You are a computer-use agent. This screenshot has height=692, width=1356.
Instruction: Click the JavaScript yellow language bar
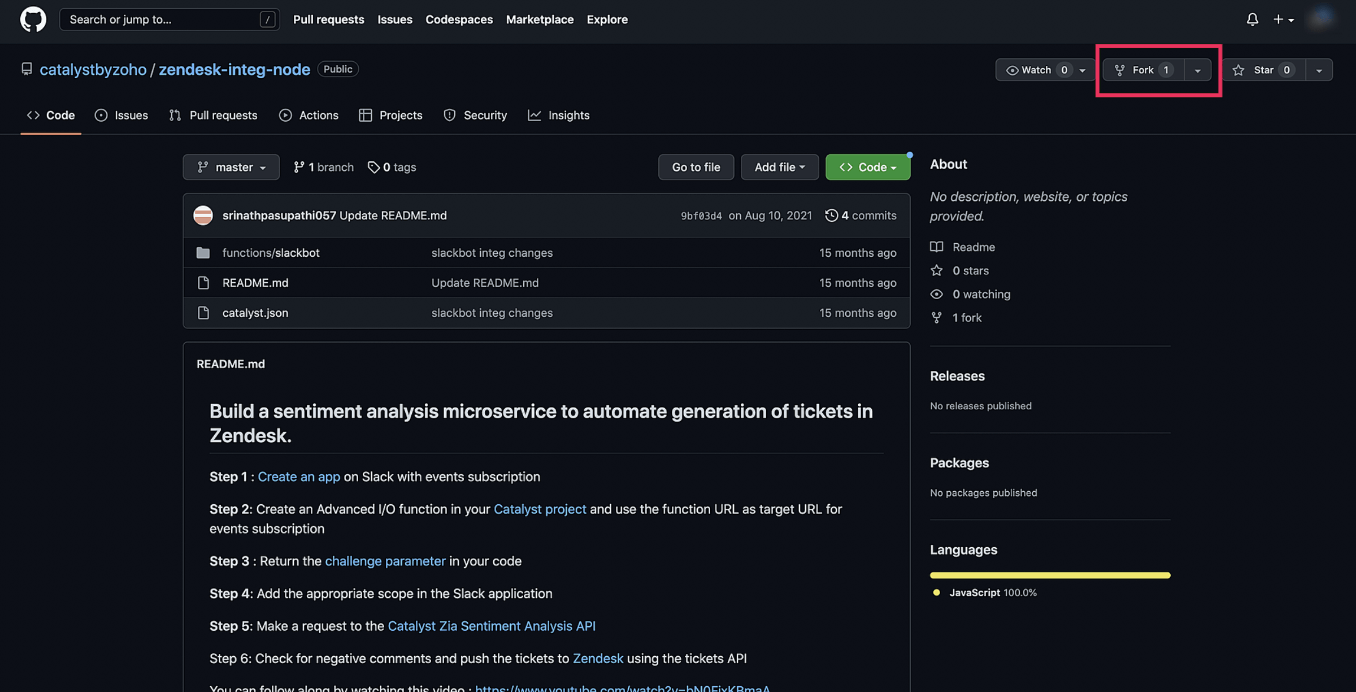[1049, 575]
